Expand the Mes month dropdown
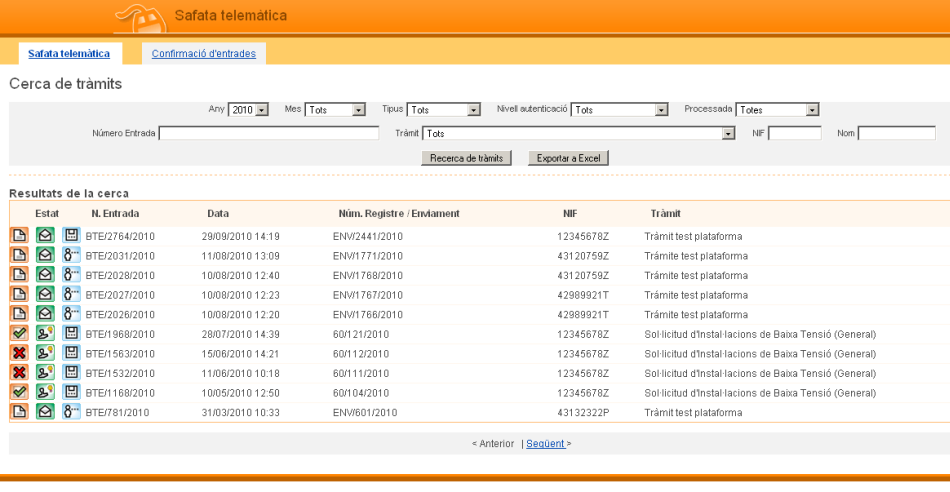 335,110
